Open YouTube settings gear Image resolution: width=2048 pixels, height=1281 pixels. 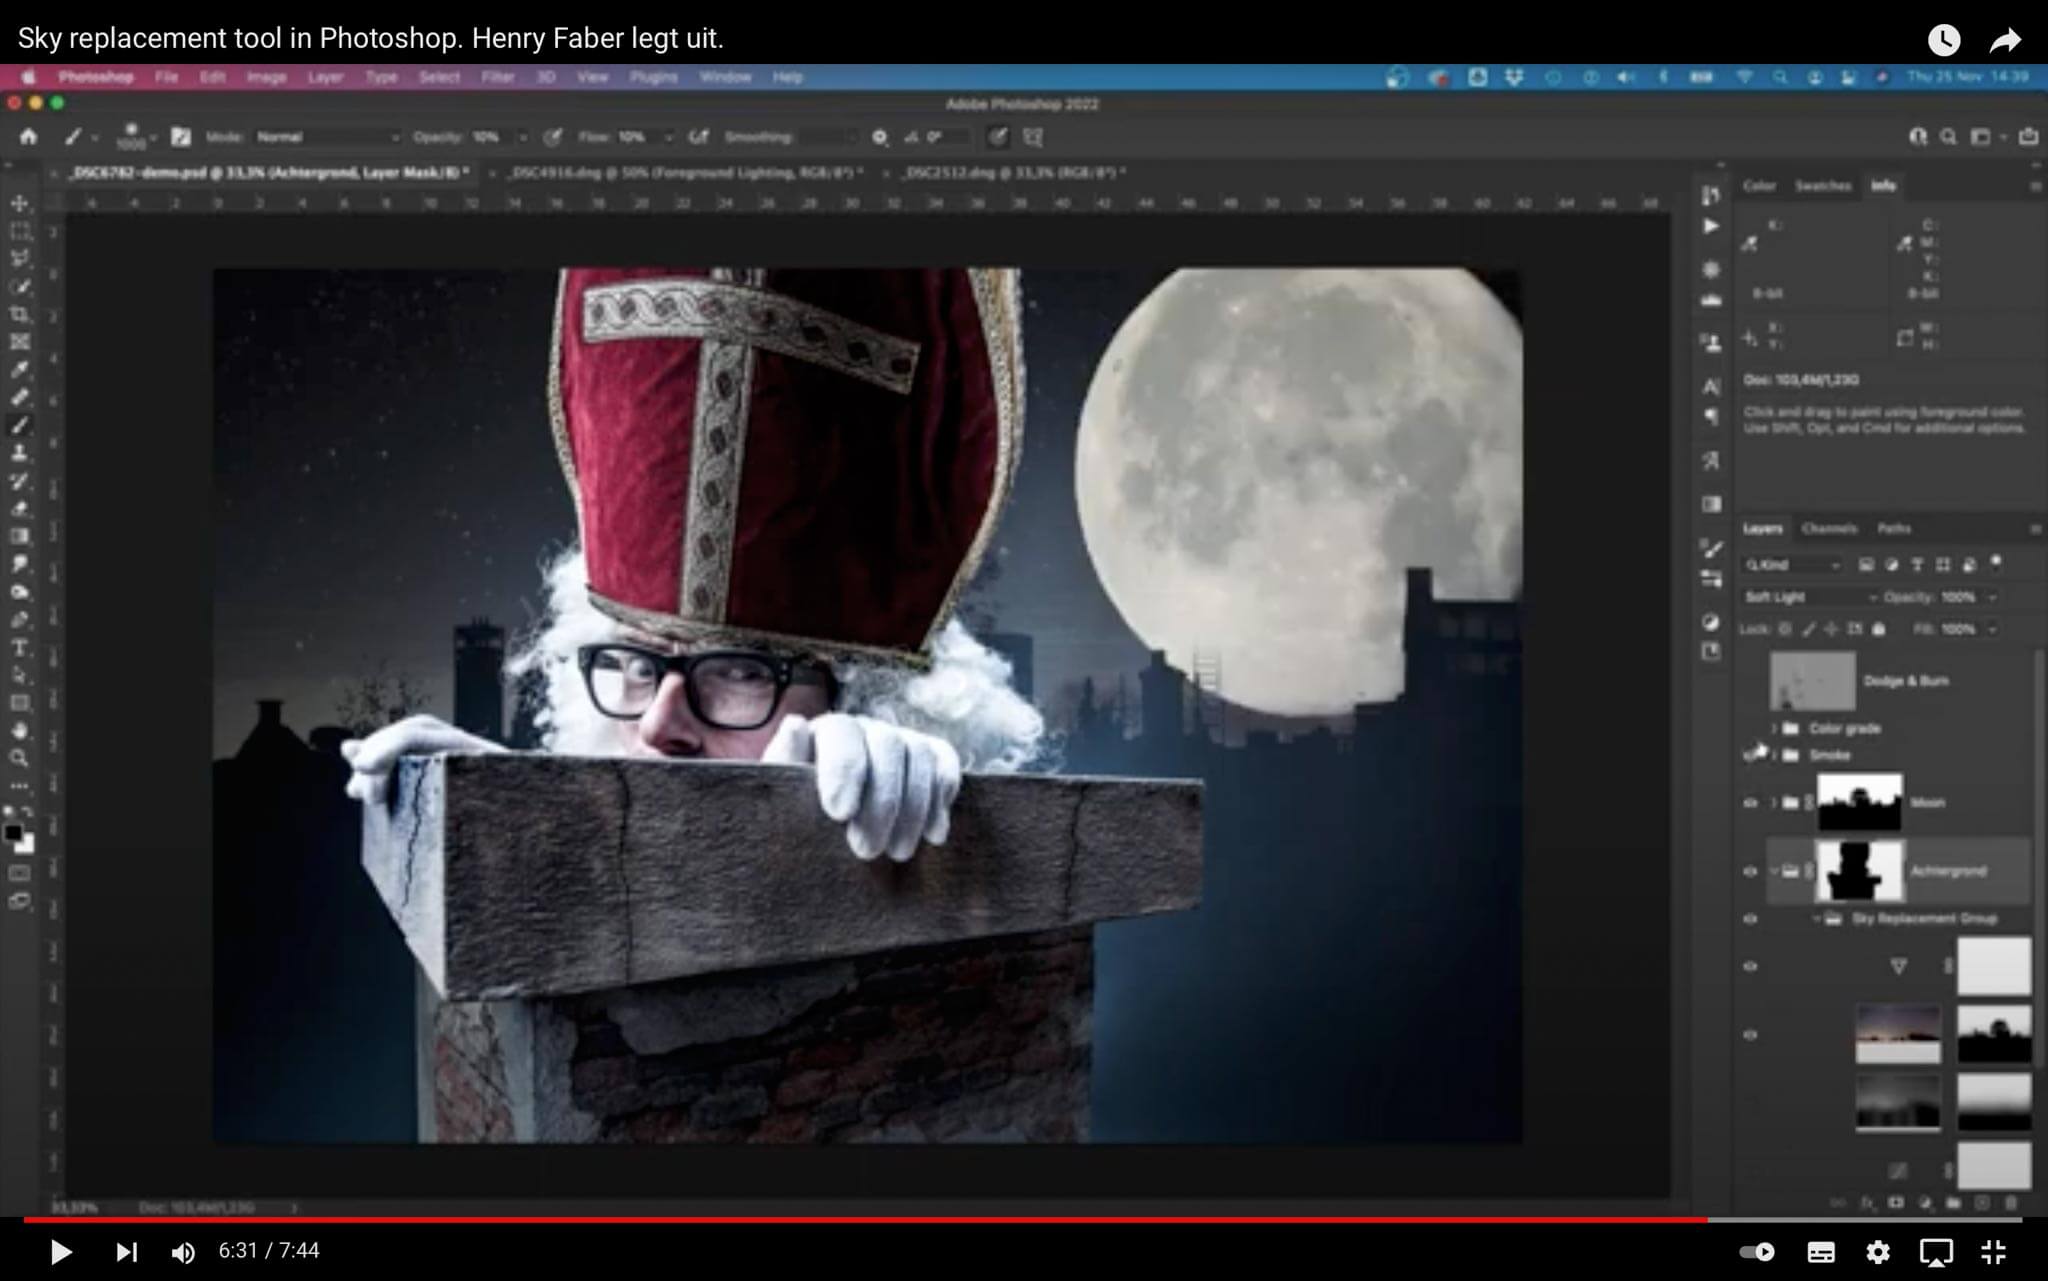(1877, 1251)
